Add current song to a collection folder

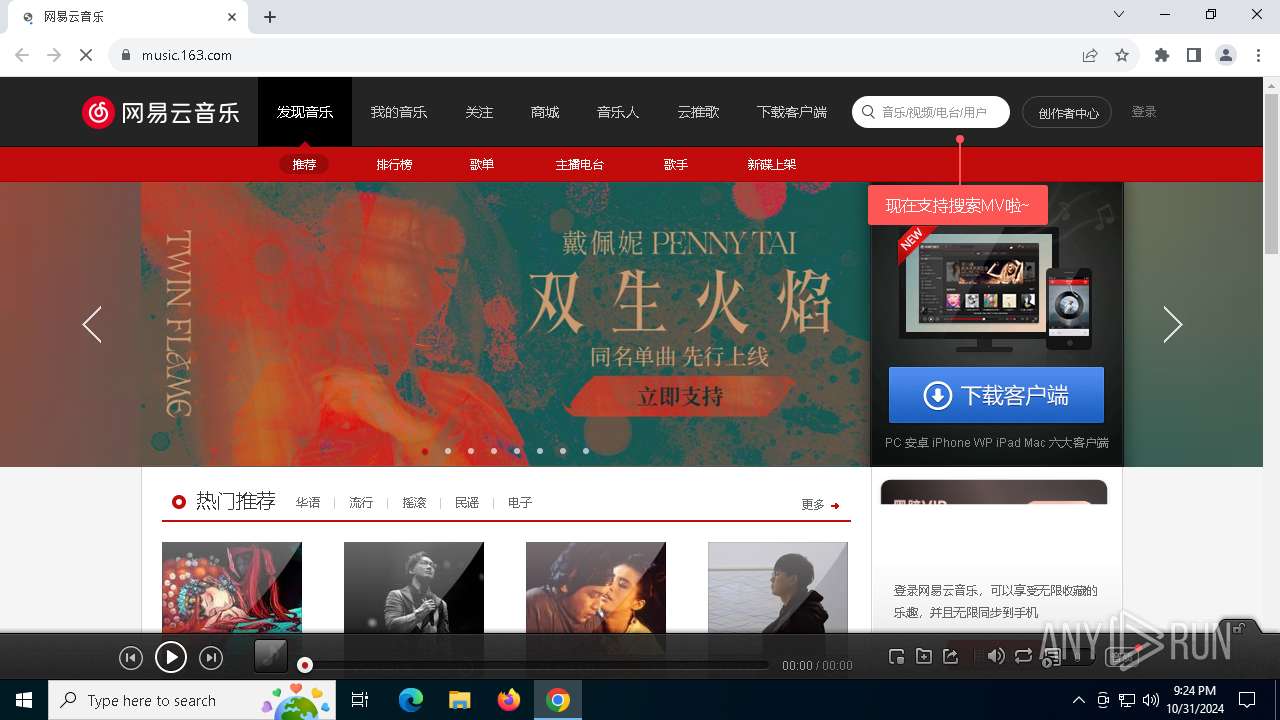point(924,657)
